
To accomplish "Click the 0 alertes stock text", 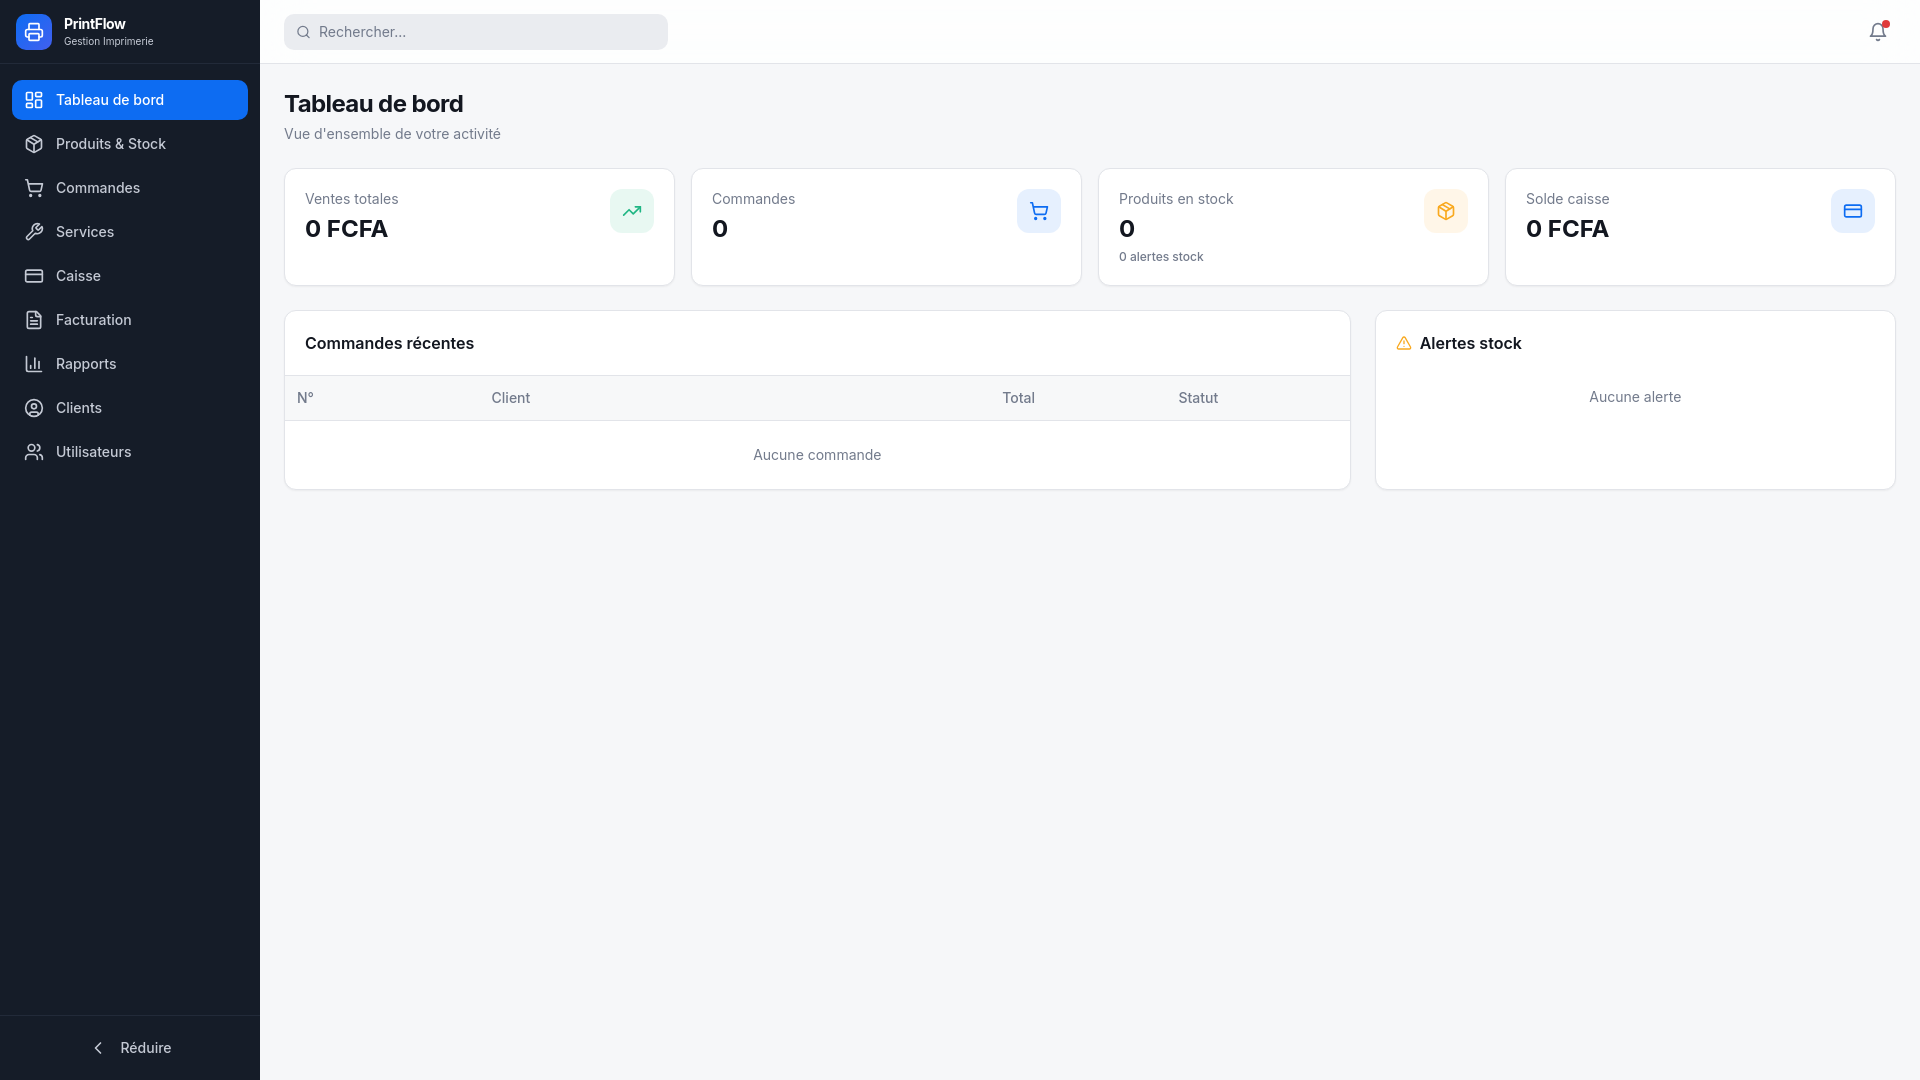I will tap(1161, 257).
